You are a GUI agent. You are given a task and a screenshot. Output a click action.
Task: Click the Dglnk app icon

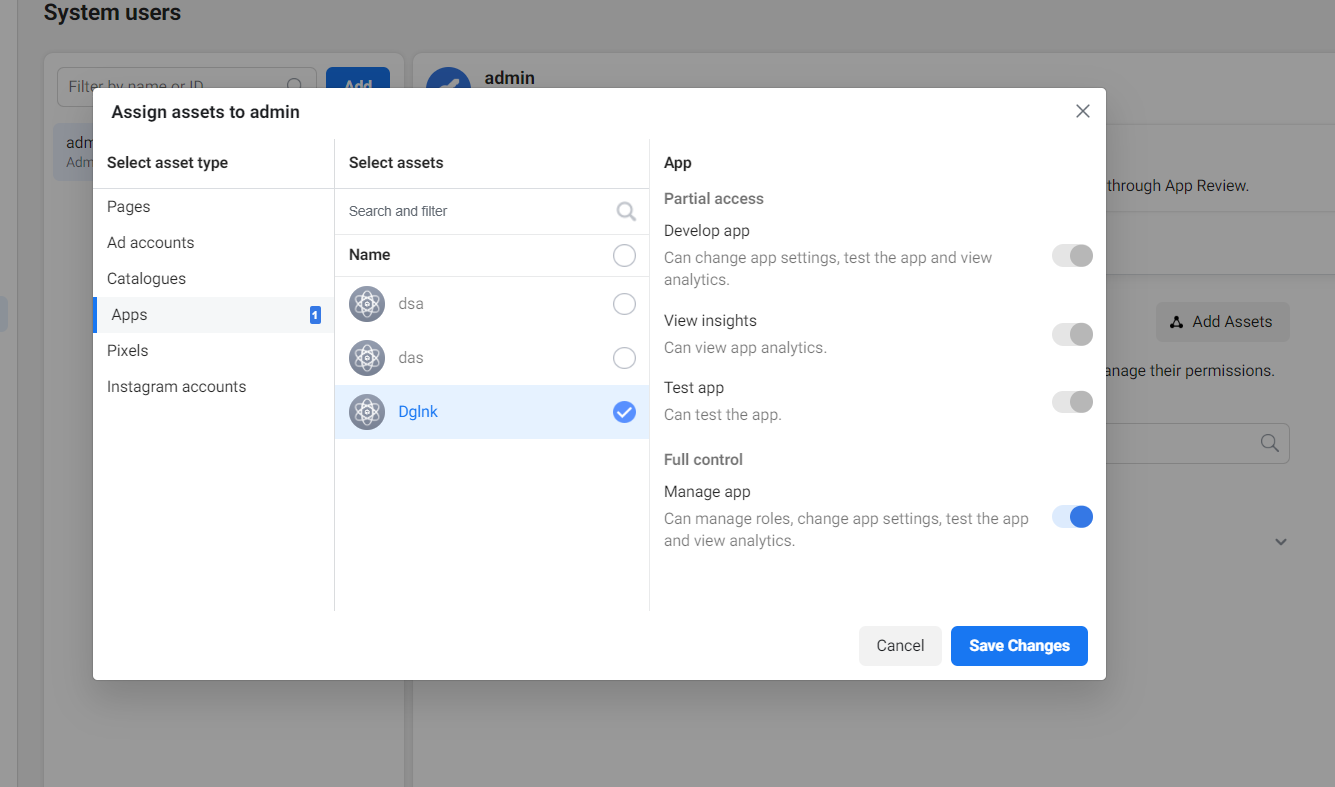367,412
